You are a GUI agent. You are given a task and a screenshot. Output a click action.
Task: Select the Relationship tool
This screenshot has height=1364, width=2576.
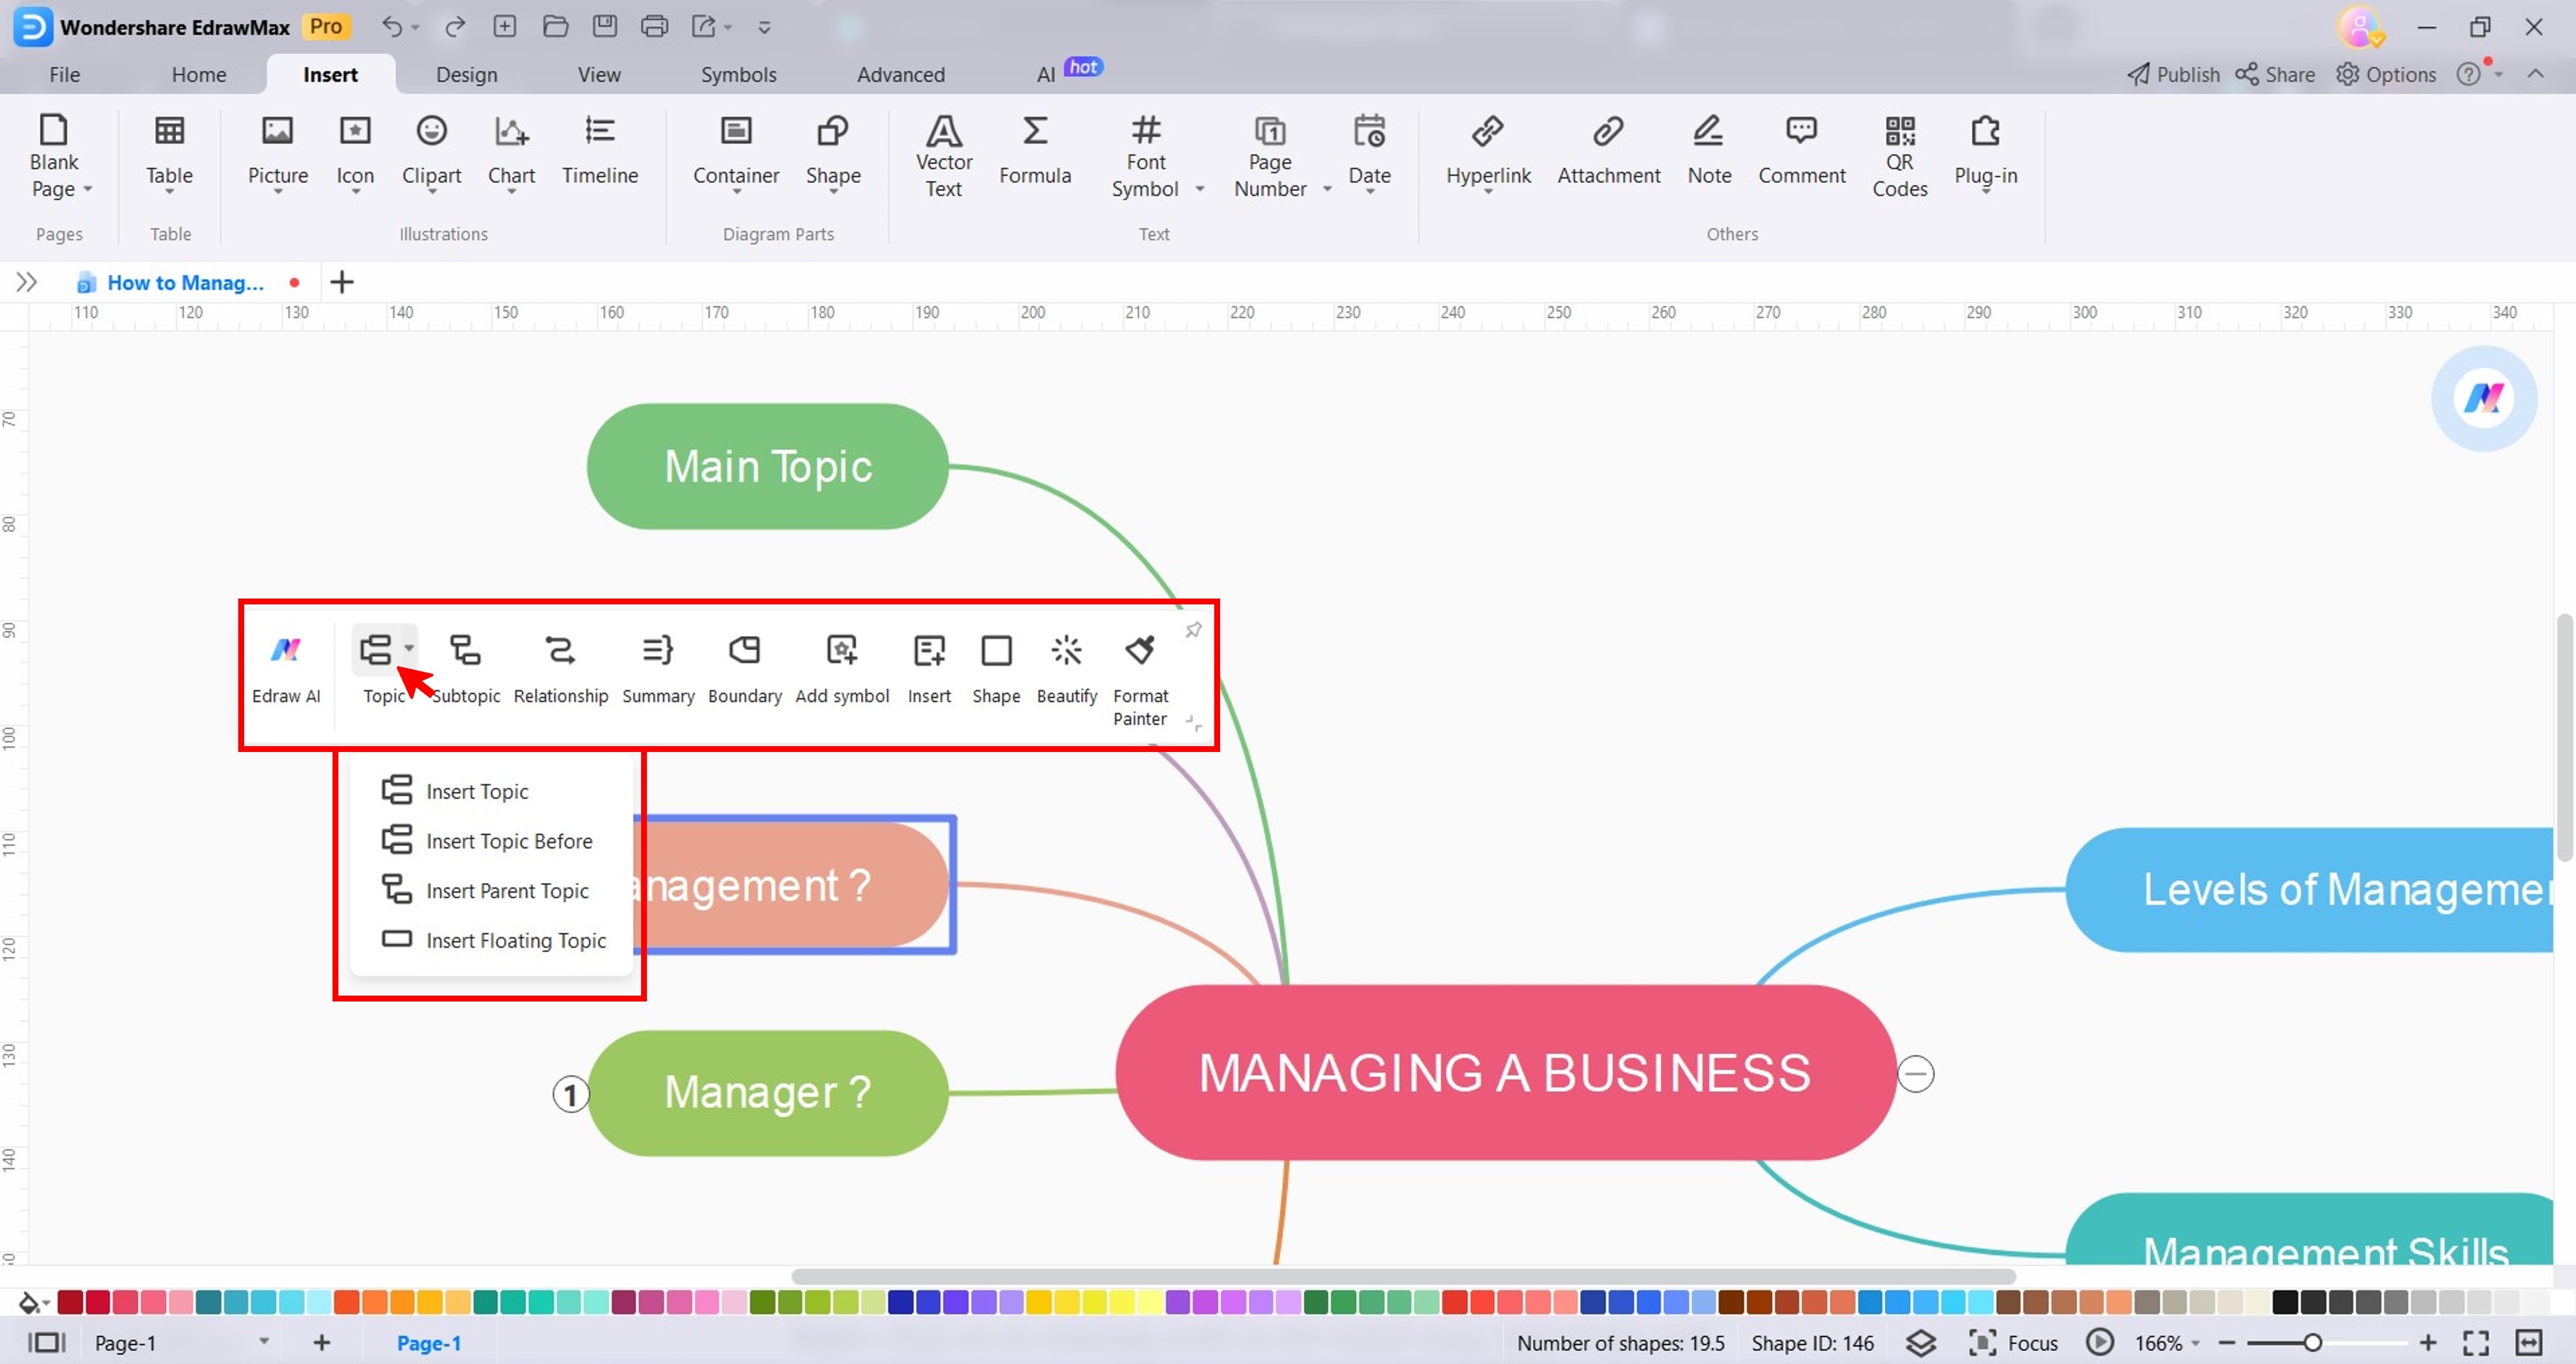[560, 670]
